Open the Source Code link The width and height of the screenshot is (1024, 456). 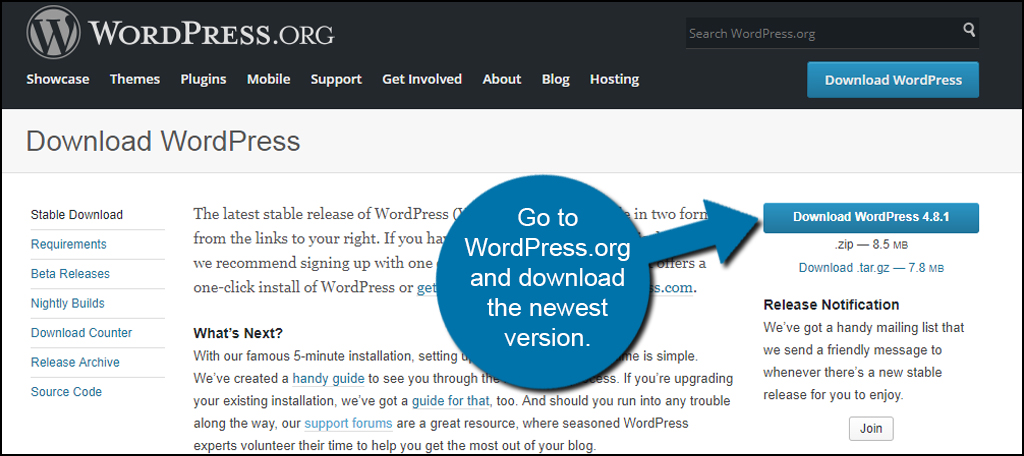coord(67,392)
